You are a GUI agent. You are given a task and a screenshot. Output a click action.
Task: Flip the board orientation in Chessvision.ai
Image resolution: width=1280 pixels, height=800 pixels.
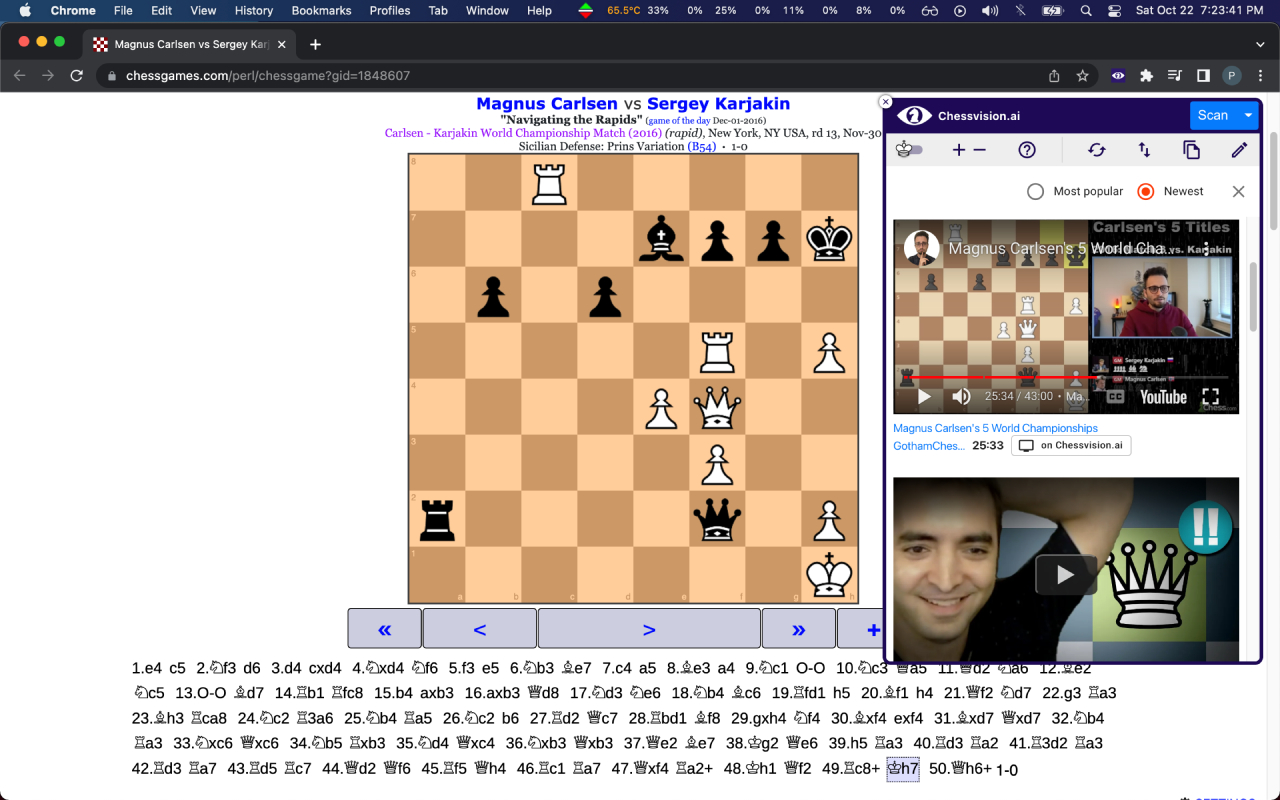[1143, 148]
